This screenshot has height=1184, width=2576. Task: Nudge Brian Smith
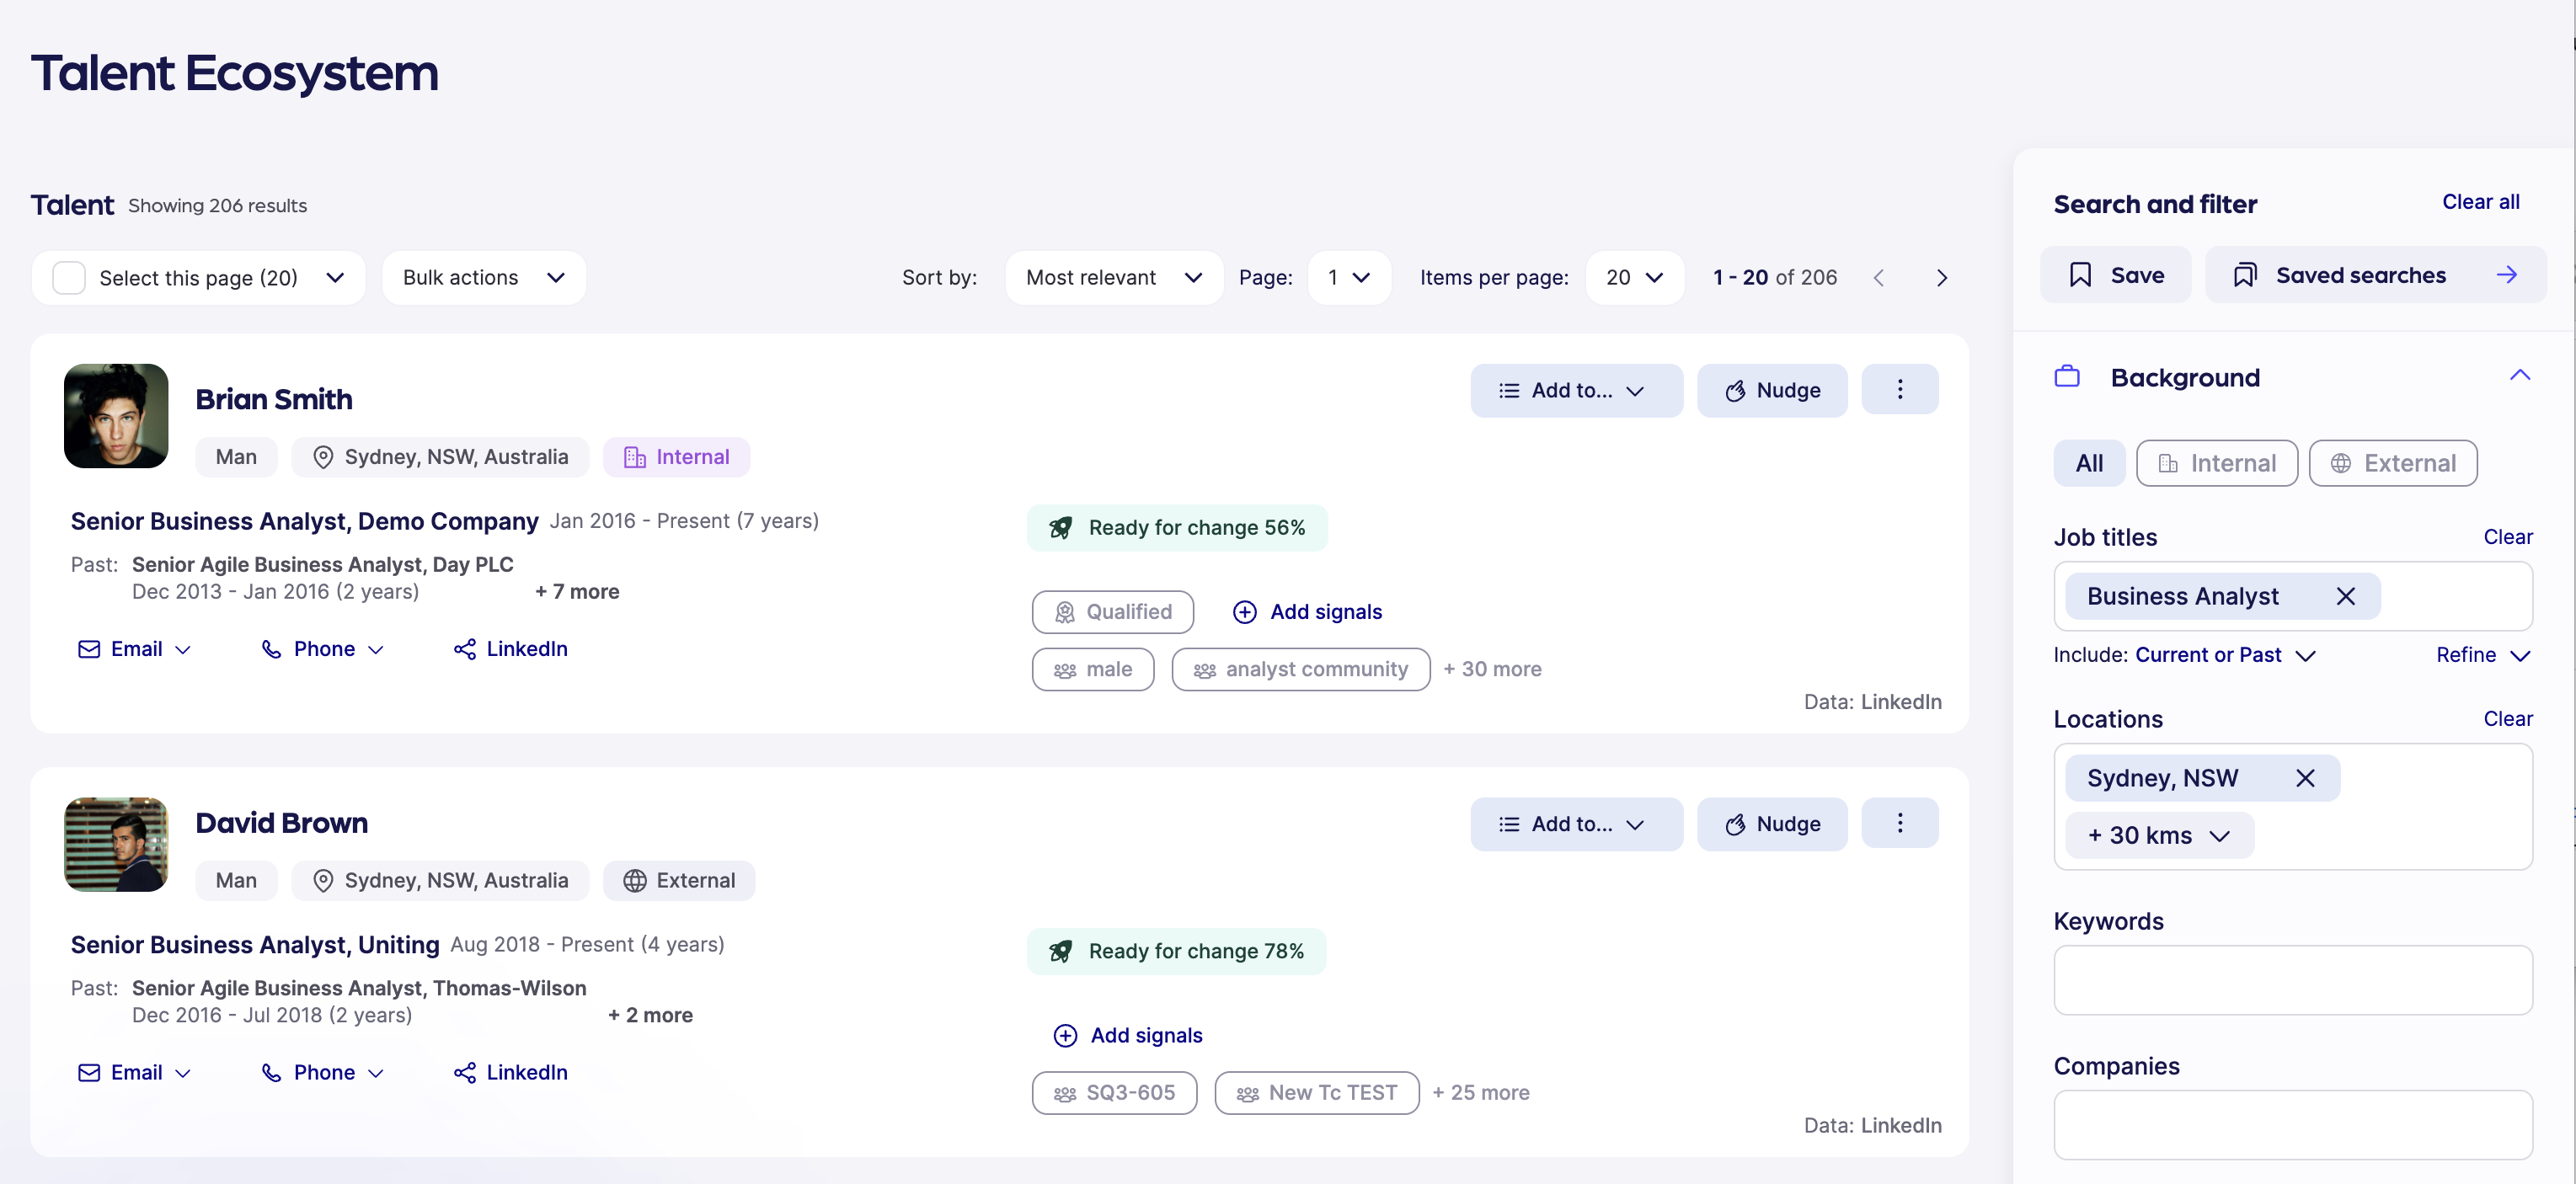tap(1772, 390)
